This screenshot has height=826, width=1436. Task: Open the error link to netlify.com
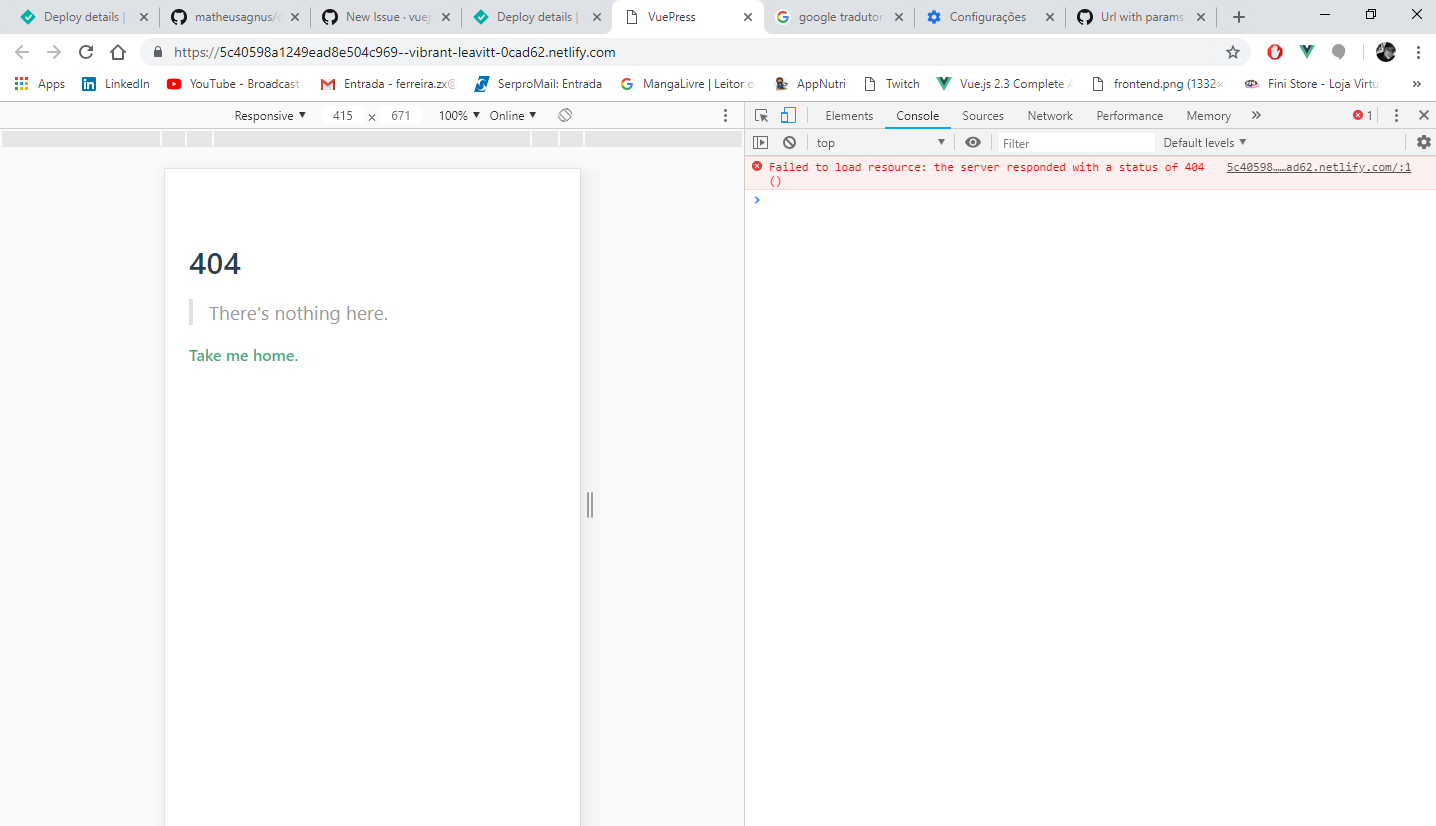[1318, 166]
